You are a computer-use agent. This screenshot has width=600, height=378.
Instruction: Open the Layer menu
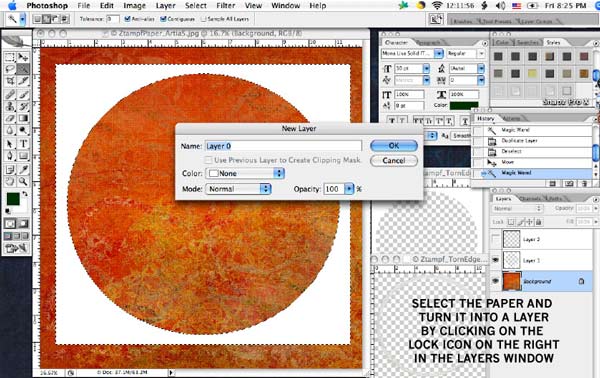165,5
